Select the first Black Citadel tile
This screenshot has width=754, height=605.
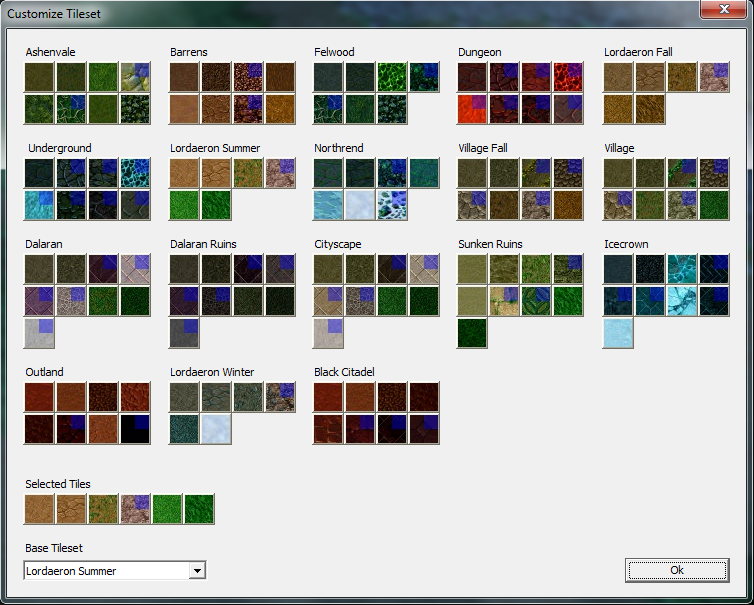tap(328, 397)
